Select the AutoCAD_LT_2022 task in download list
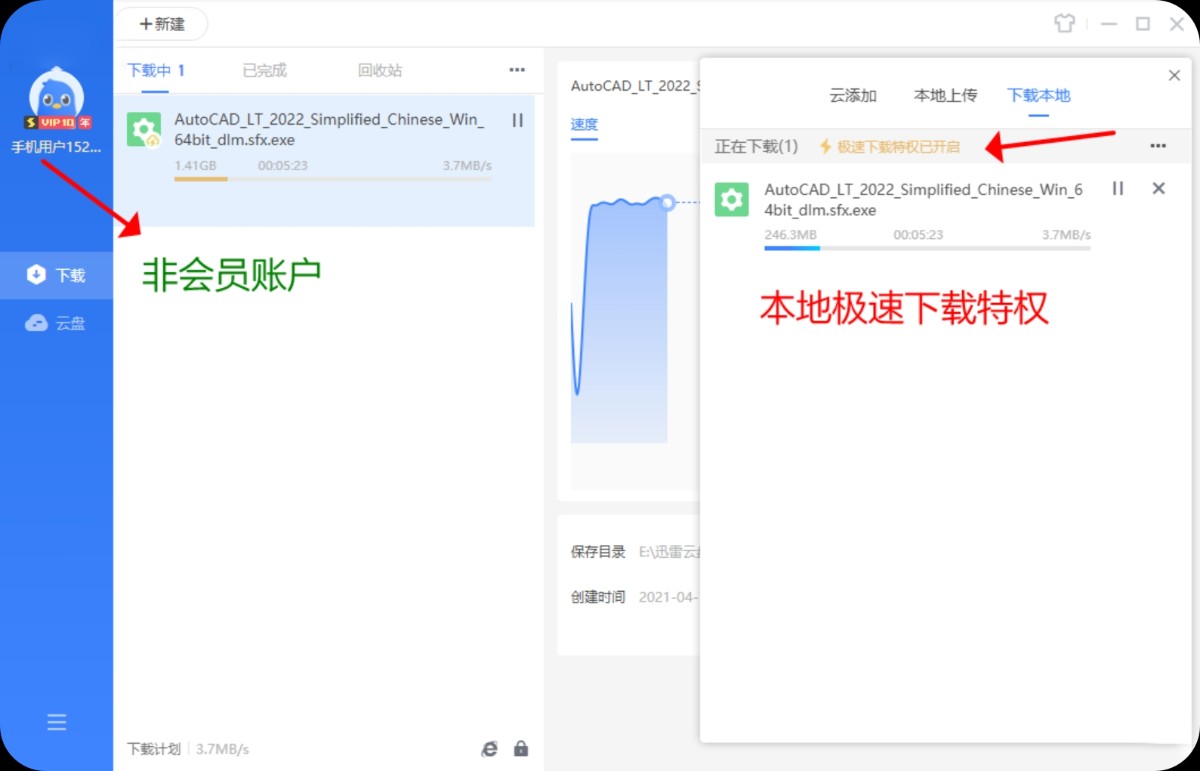This screenshot has height=771, width=1200. click(x=324, y=161)
